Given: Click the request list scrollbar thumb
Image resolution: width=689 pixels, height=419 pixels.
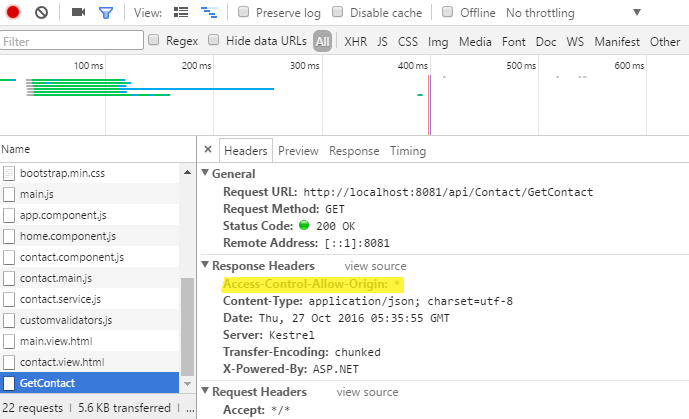Looking at the screenshot, I should click(x=187, y=326).
